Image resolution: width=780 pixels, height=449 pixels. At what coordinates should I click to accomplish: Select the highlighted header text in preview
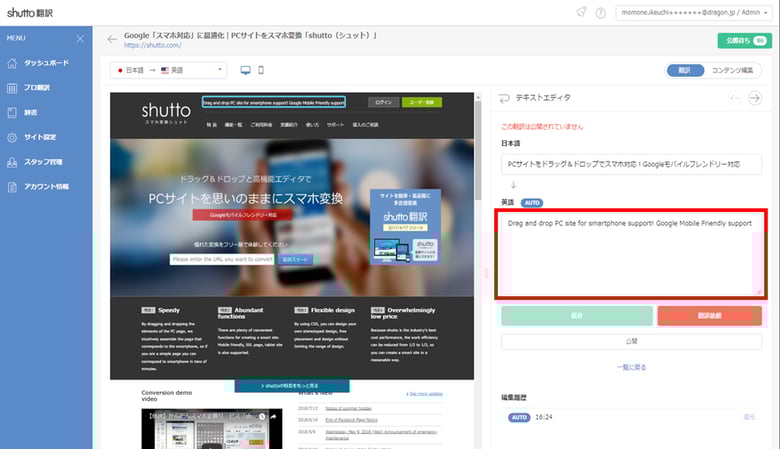click(274, 102)
